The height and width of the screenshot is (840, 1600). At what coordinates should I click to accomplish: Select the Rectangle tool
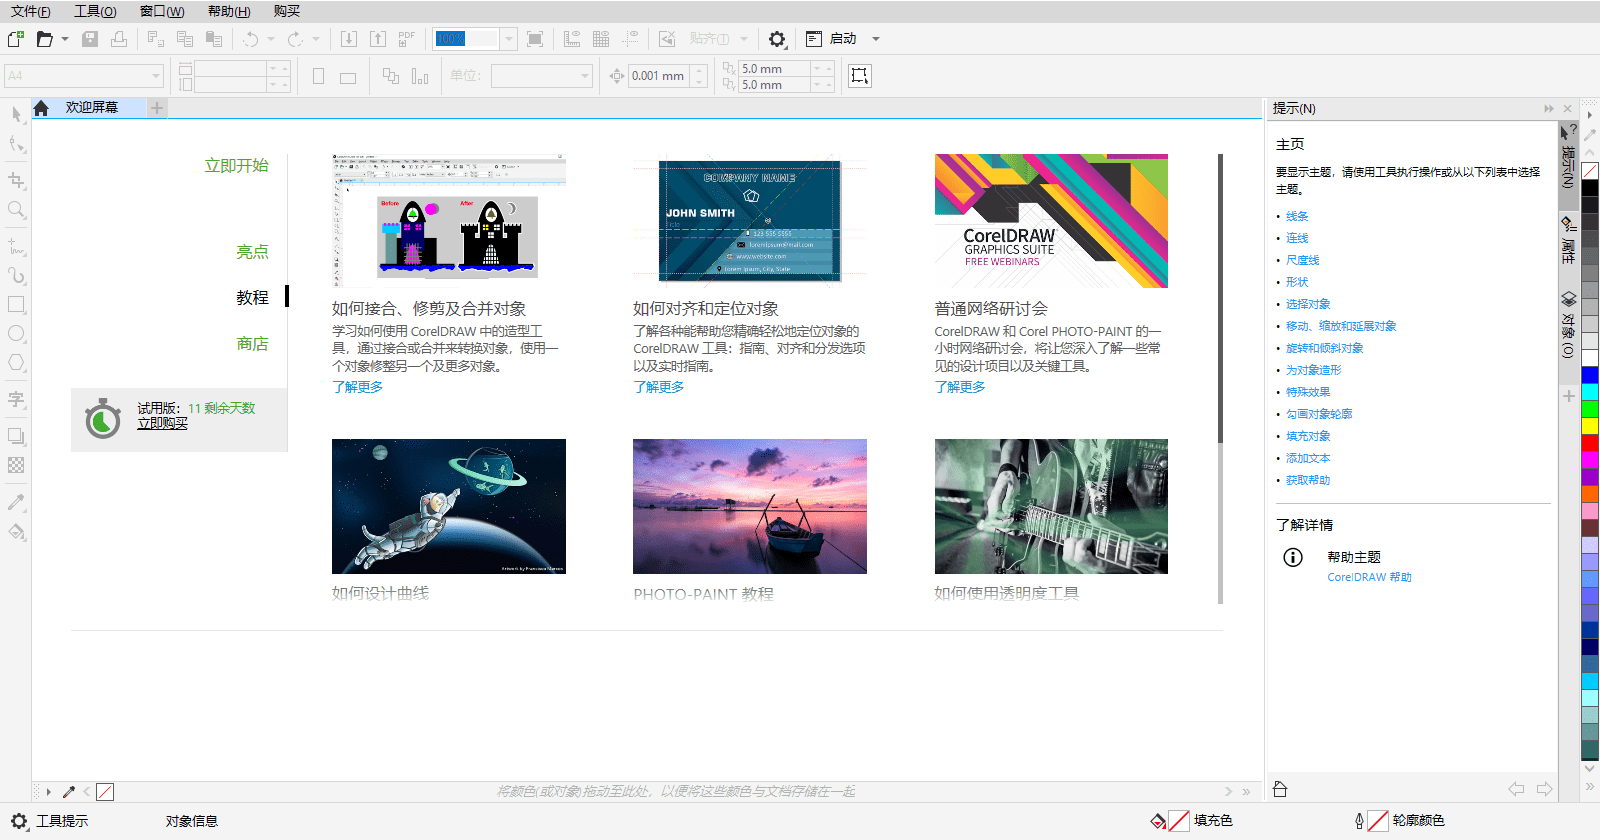pos(16,304)
